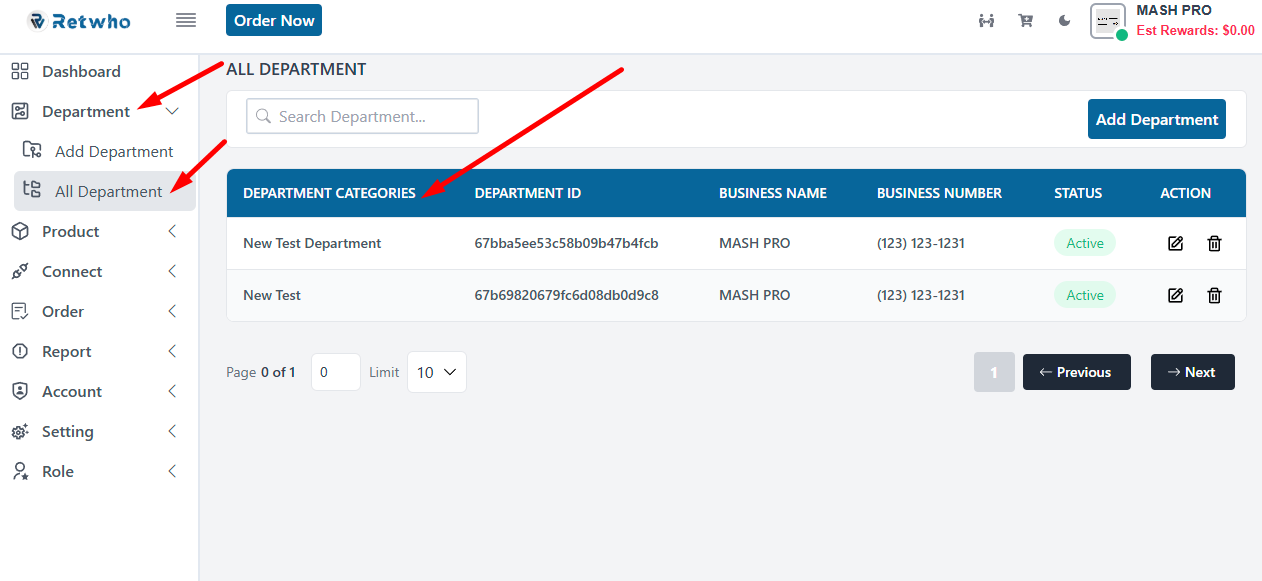Open the shopping cart icon
The height and width of the screenshot is (581, 1262).
pyautogui.click(x=1025, y=20)
